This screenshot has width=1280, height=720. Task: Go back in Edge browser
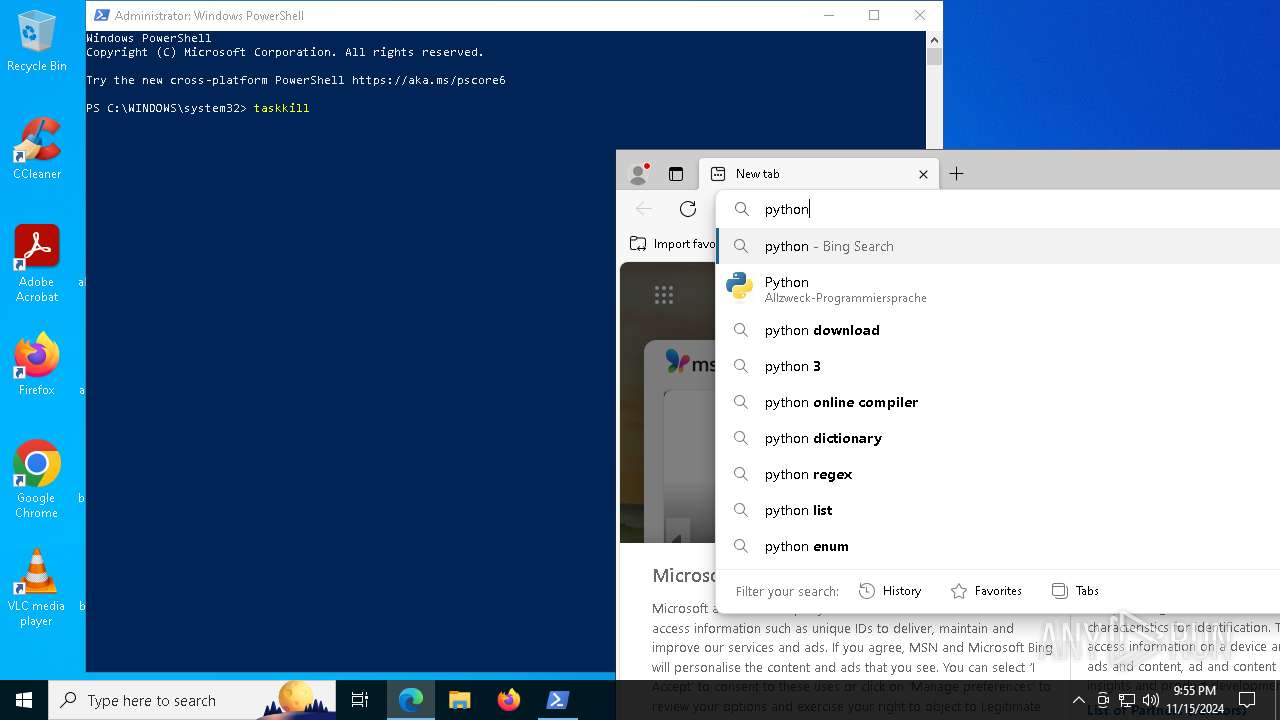coord(644,209)
